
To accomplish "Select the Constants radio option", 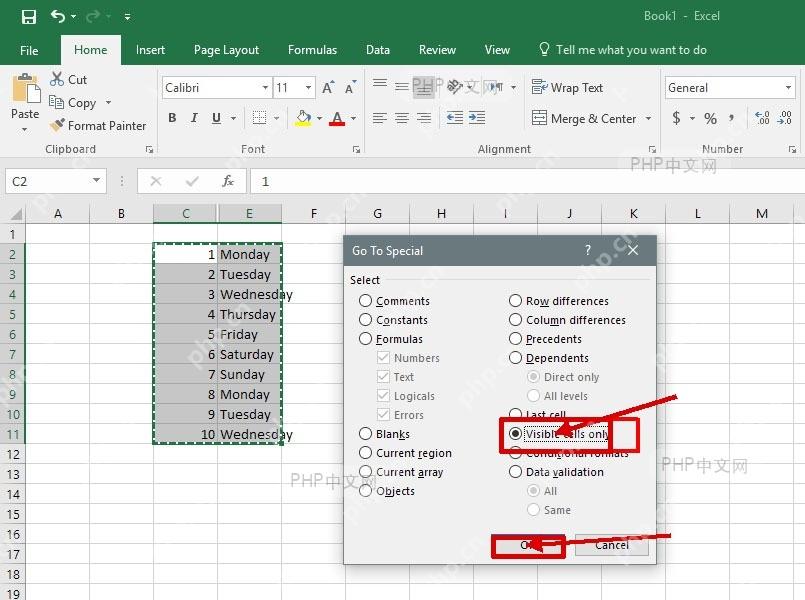I will click(x=365, y=320).
